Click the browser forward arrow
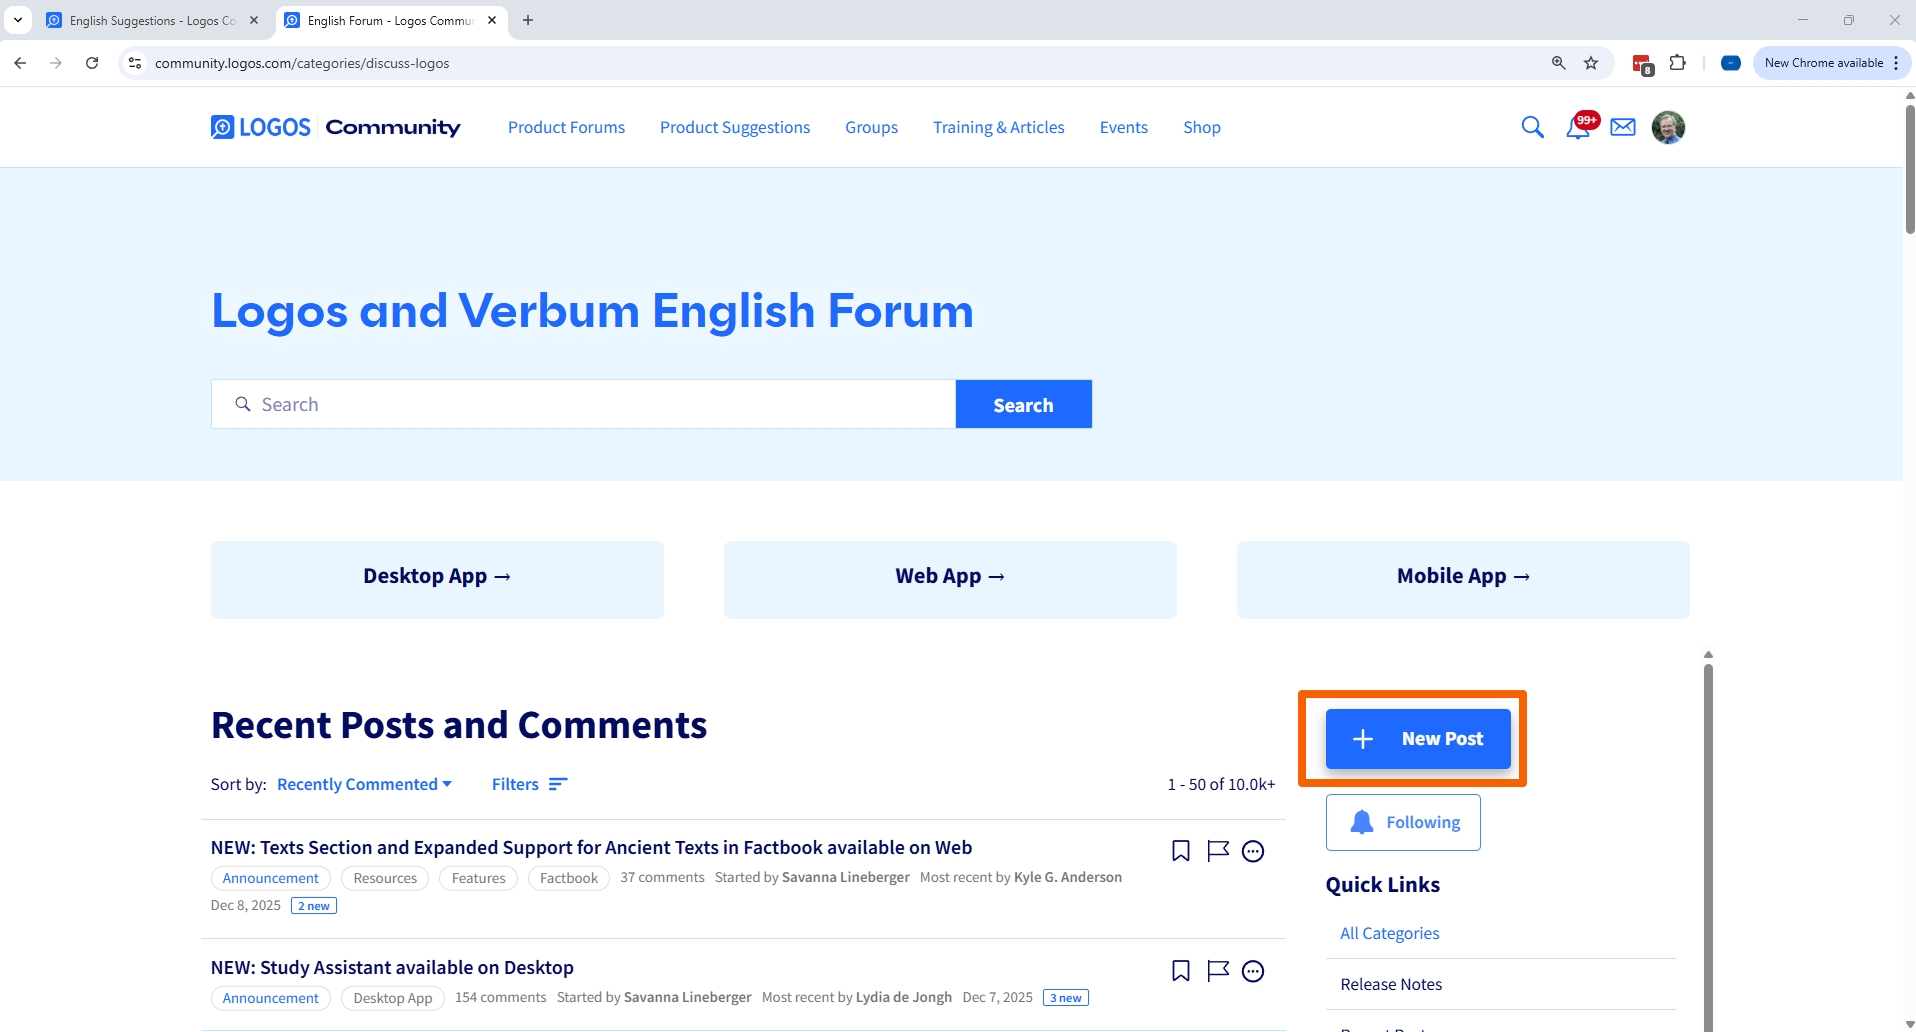The image size is (1916, 1032). coord(56,63)
